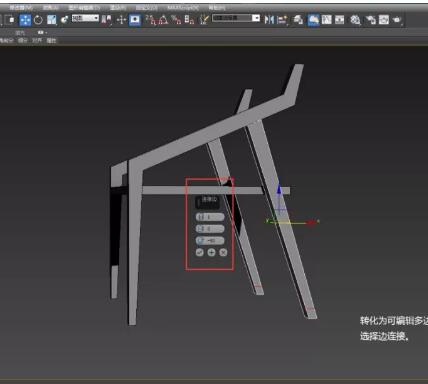
Task: Activate the Select and Rotate tool
Action: 38,20
